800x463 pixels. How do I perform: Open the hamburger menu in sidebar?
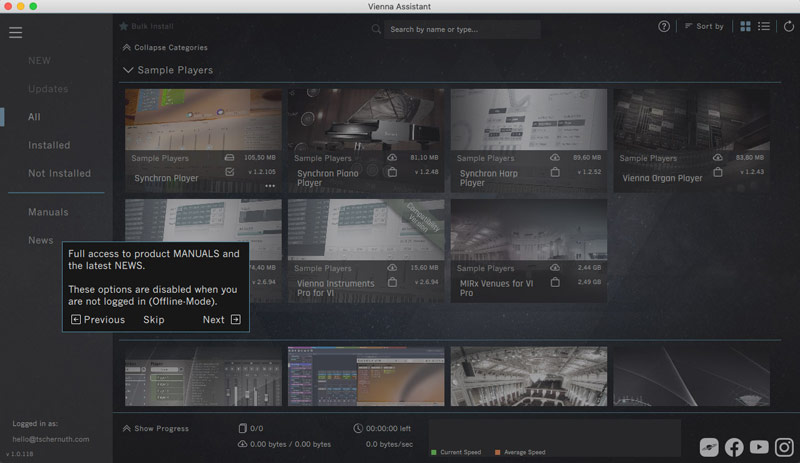15,32
